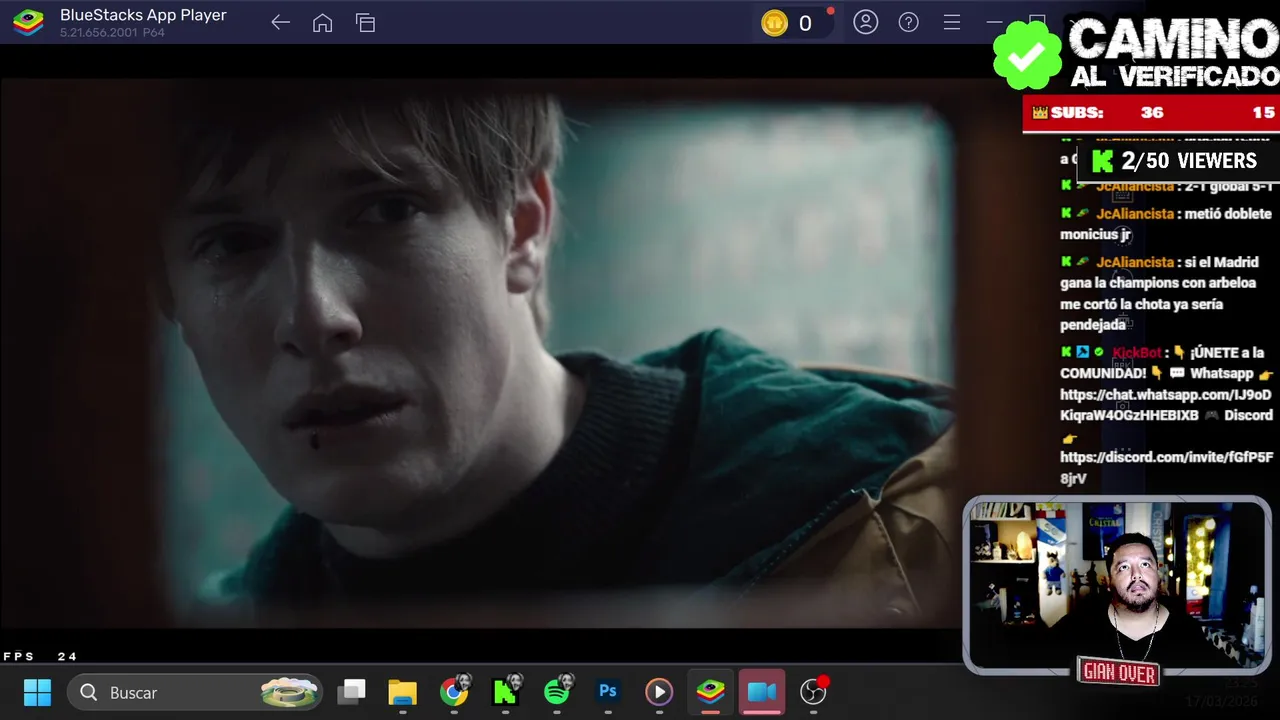This screenshot has height=720, width=1280.
Task: Open the BlueStacks hamburger menu
Action: point(952,22)
